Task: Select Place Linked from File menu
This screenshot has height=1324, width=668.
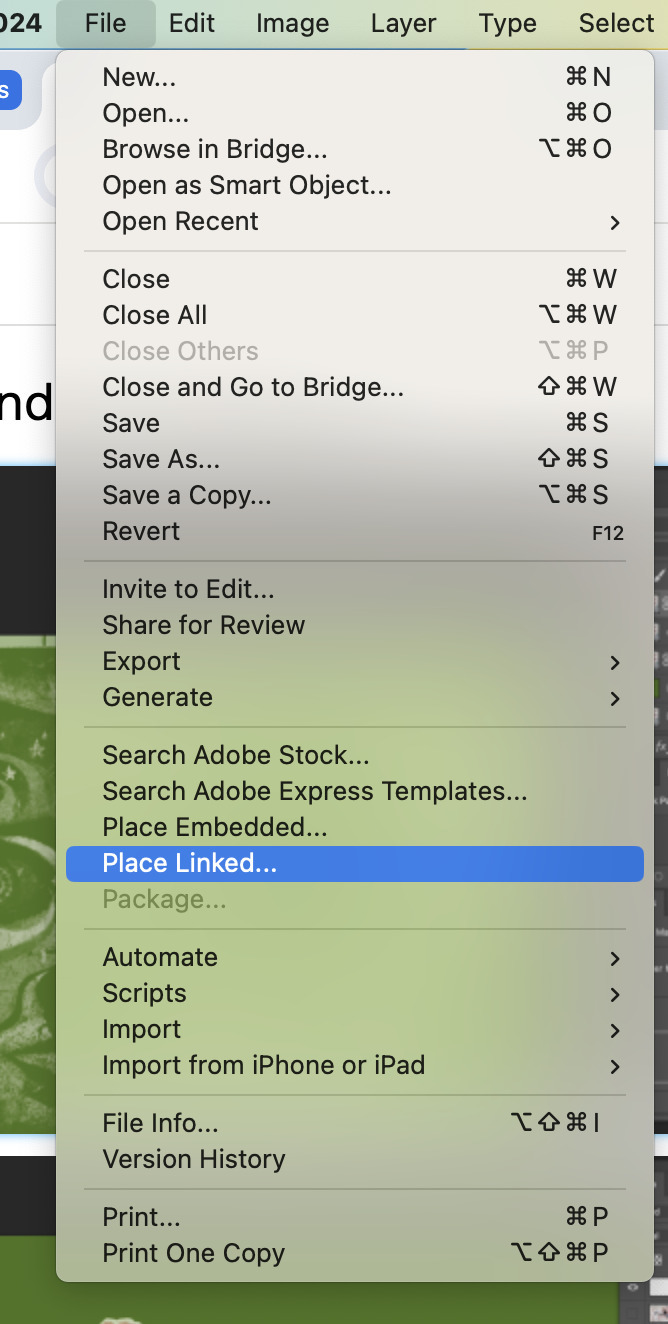Action: tap(355, 863)
